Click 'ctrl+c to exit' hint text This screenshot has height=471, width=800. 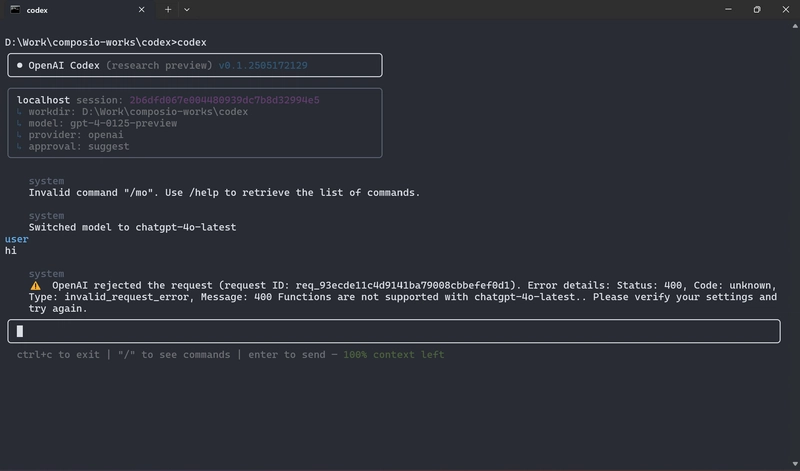click(58, 355)
